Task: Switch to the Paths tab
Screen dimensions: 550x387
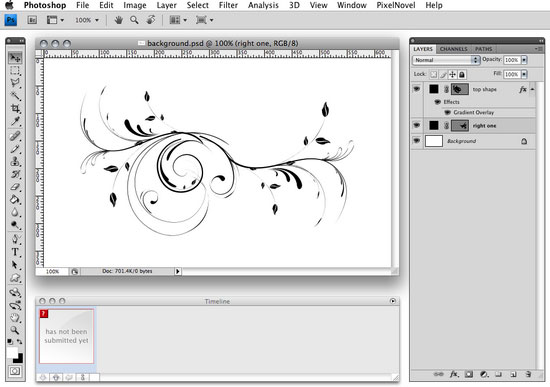Action: pyautogui.click(x=484, y=49)
